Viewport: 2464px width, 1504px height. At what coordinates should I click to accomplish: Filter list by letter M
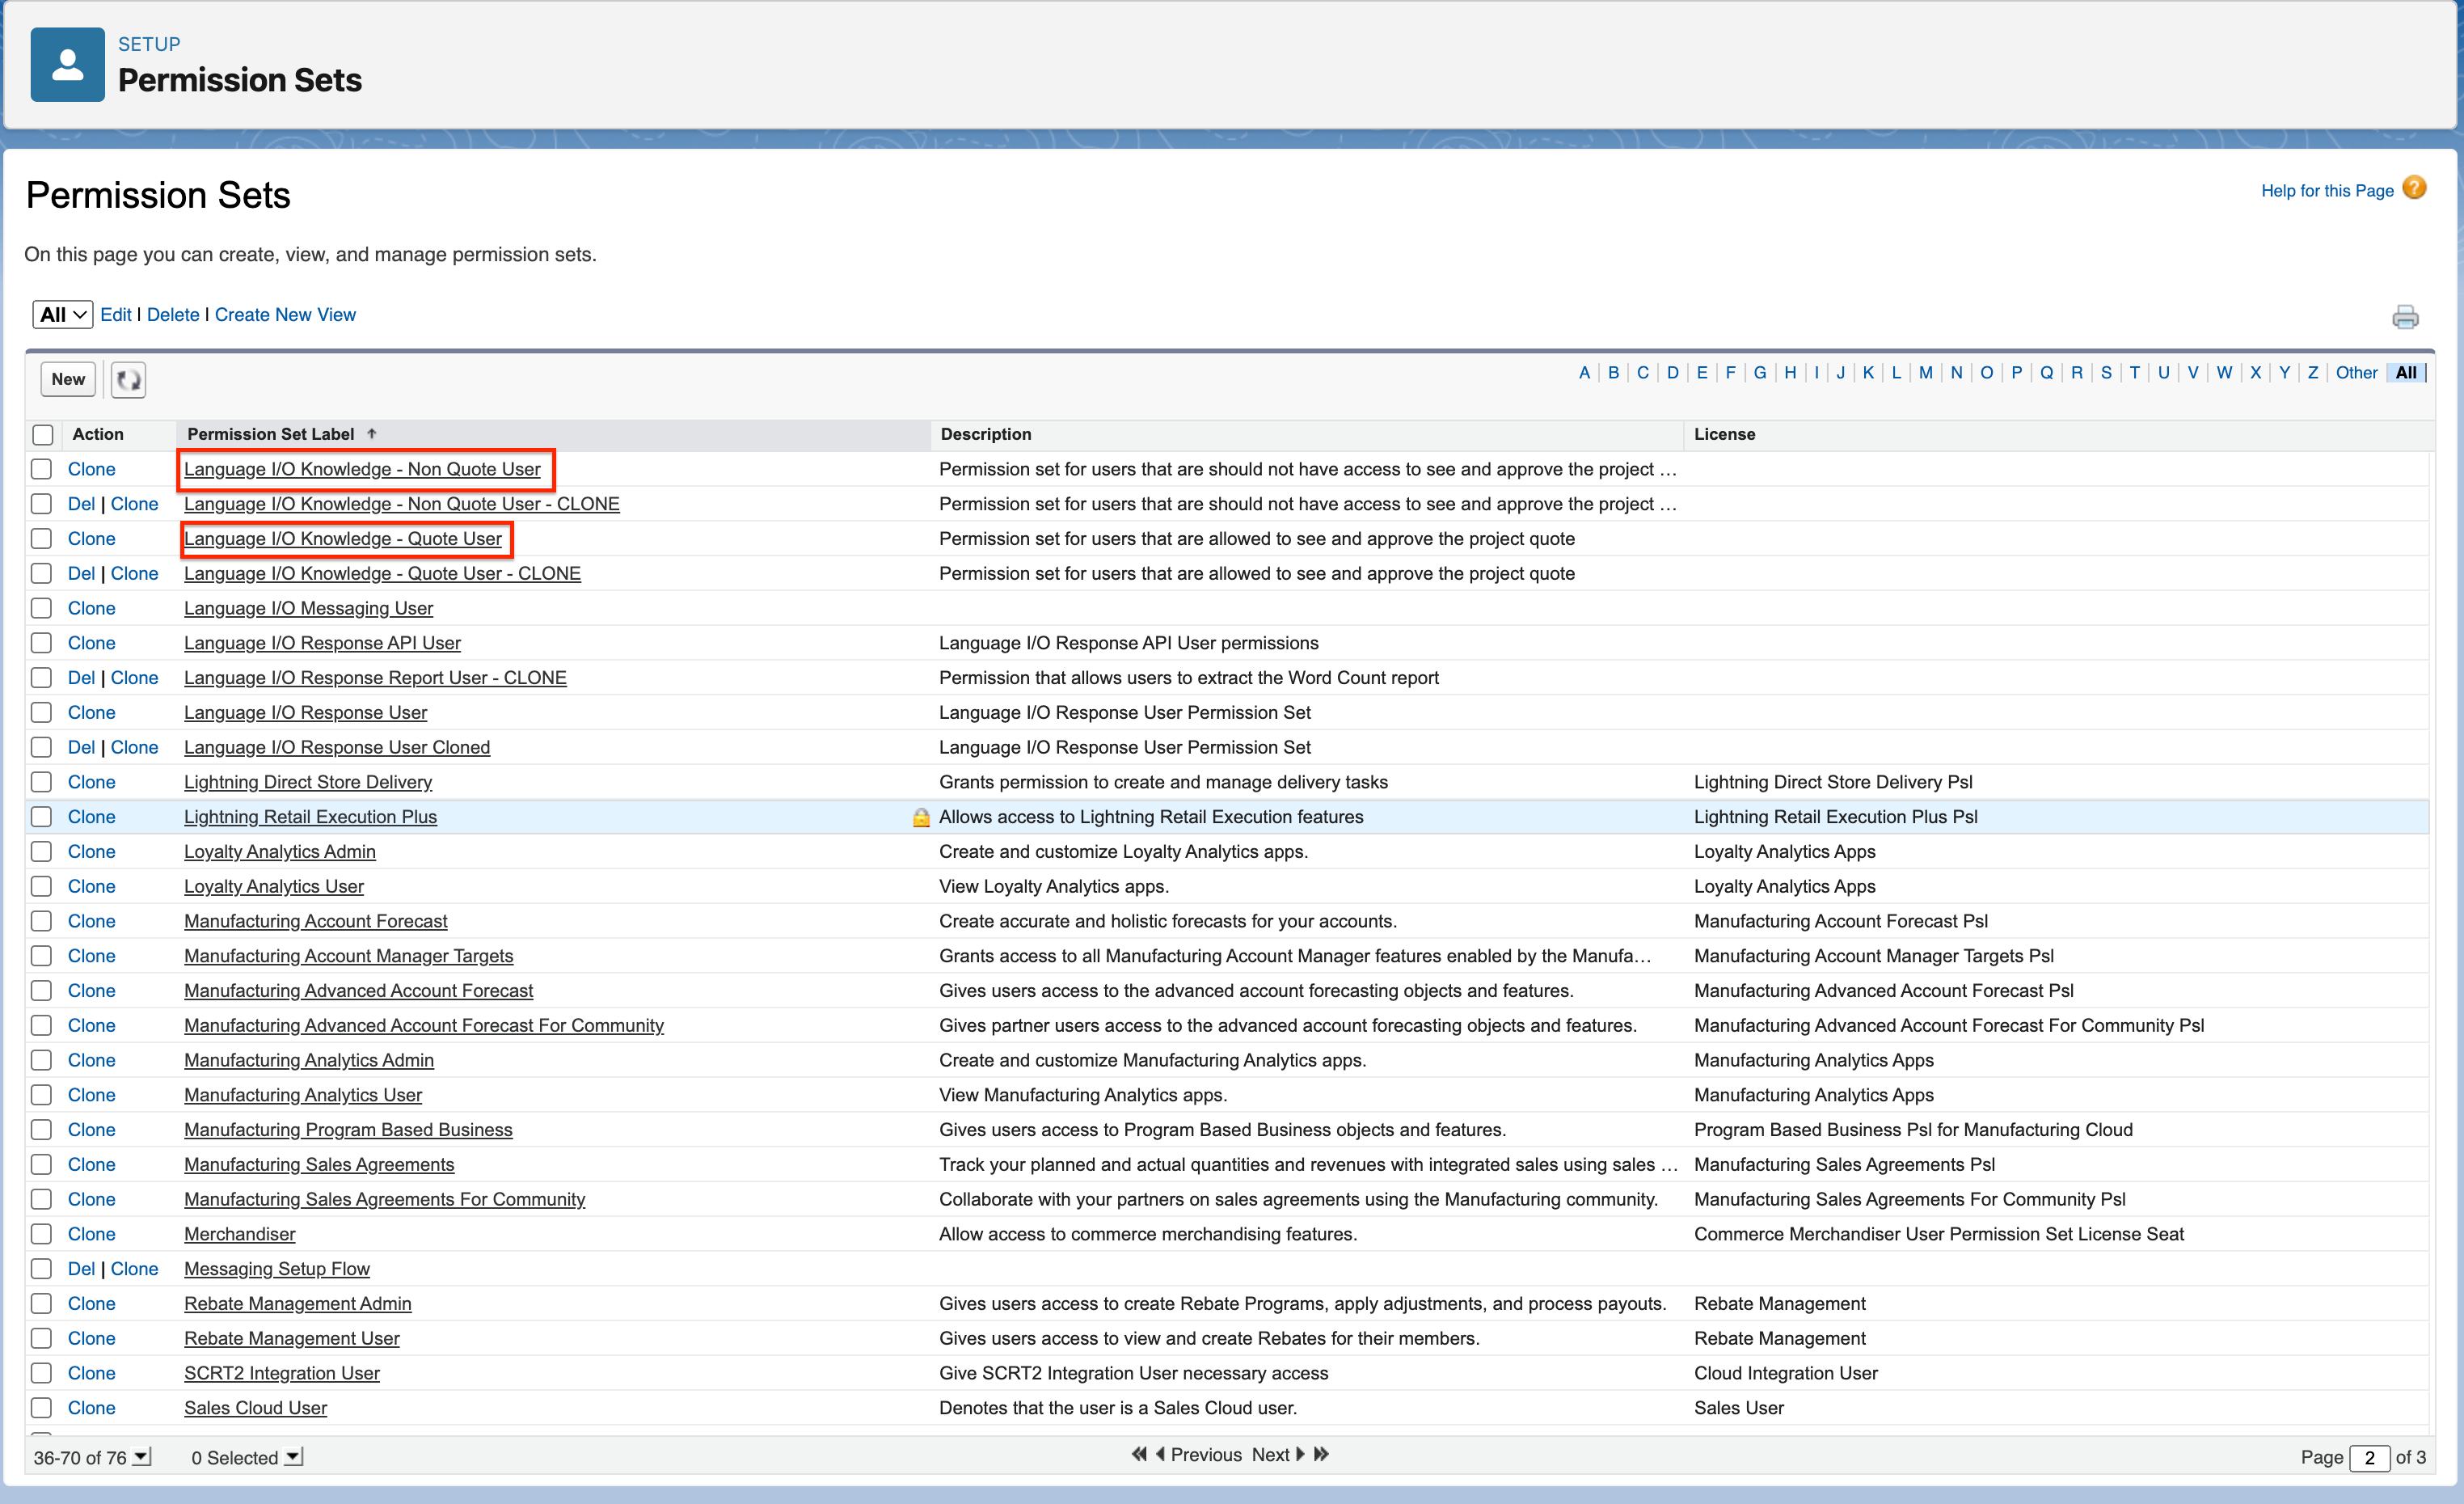(x=1925, y=373)
